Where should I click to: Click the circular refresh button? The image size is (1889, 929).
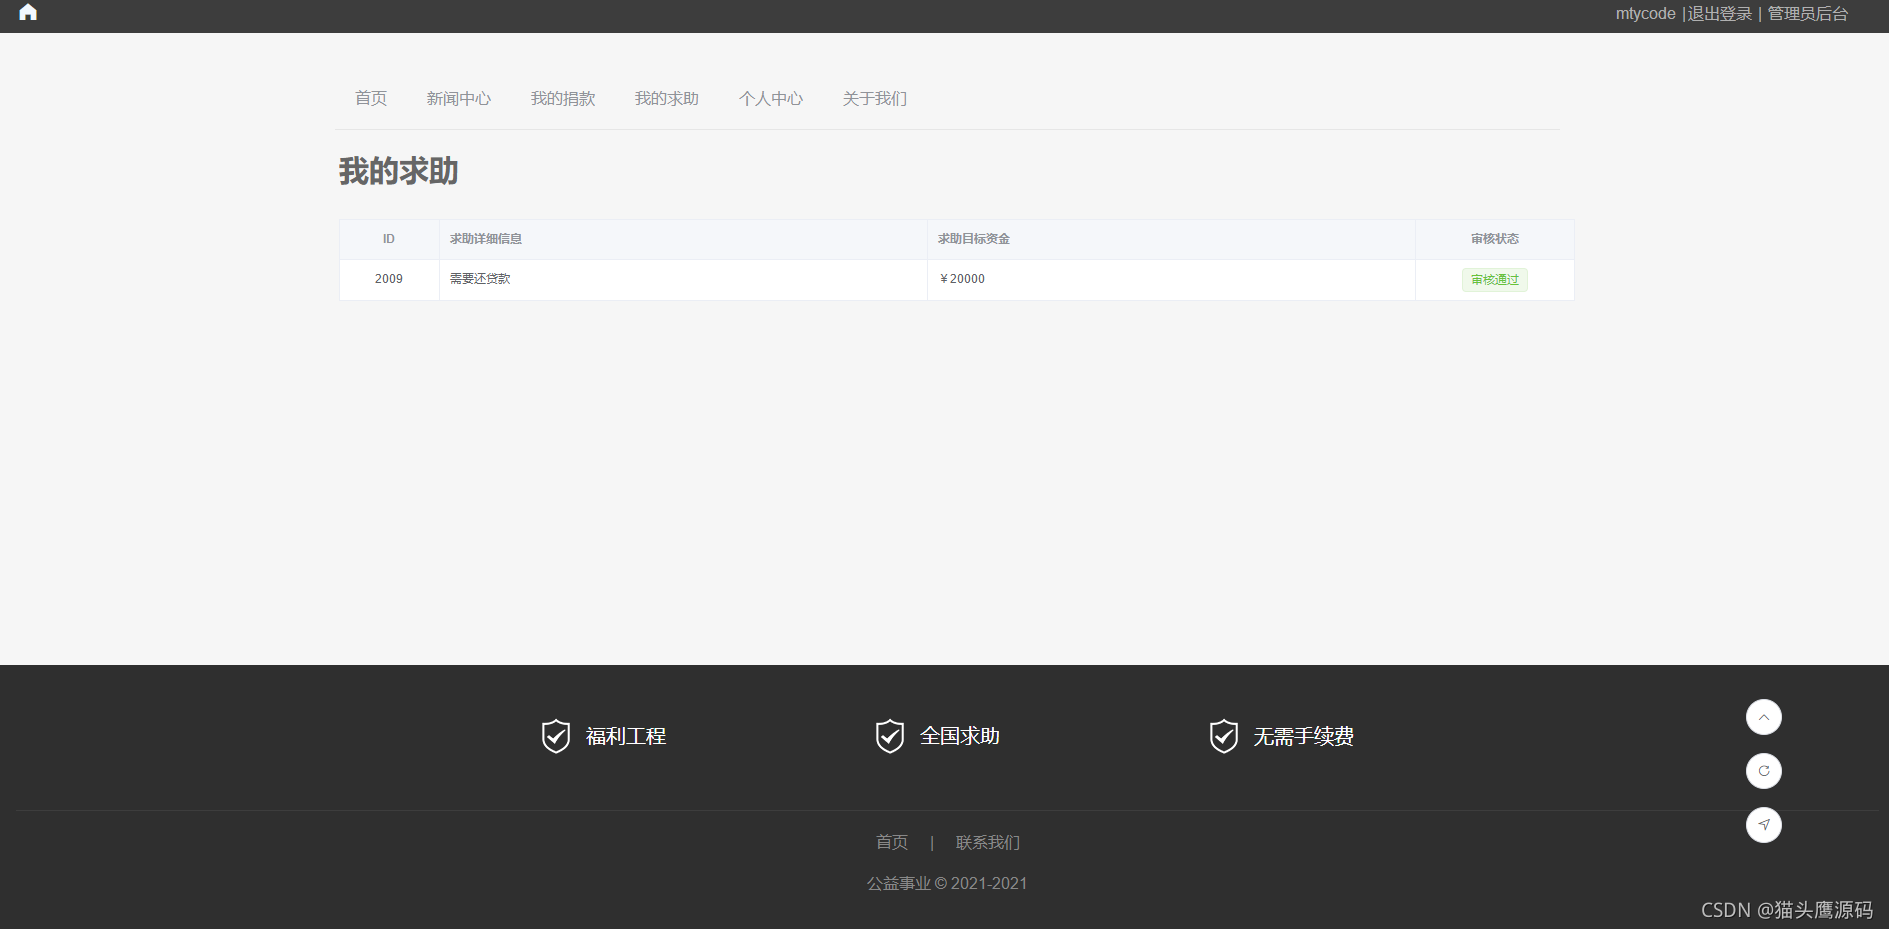(1763, 771)
